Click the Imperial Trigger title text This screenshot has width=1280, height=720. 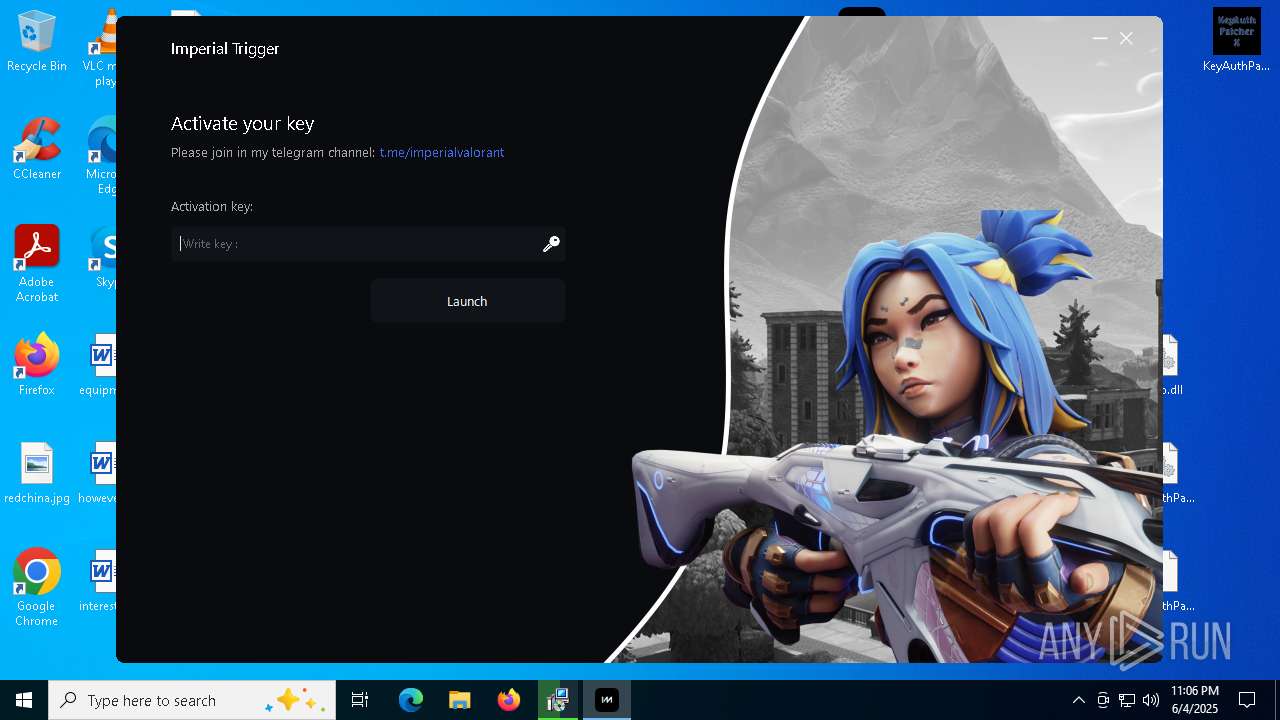225,49
